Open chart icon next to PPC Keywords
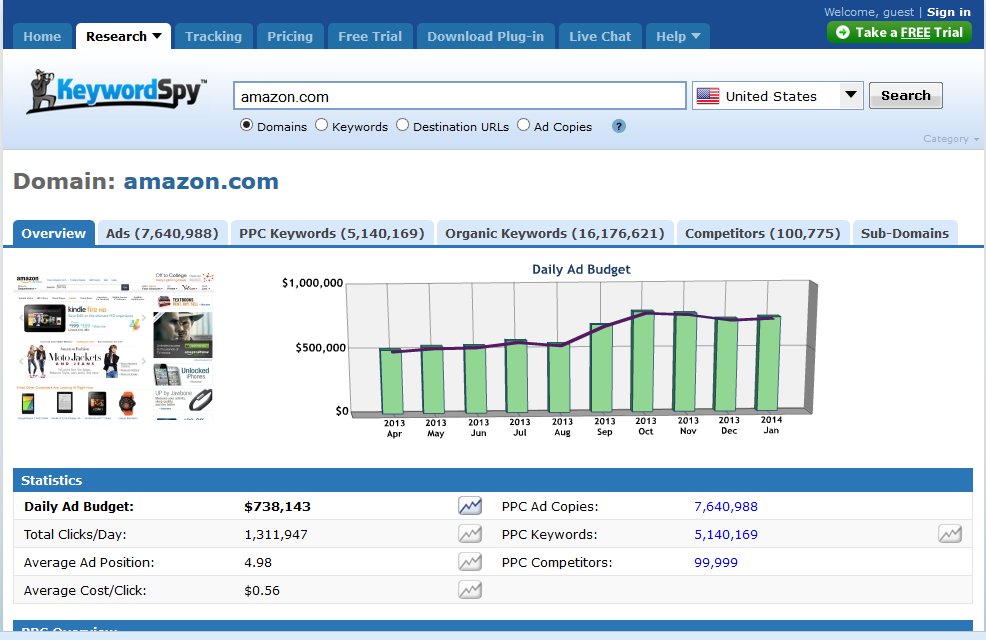The width and height of the screenshot is (986, 640). coord(950,534)
